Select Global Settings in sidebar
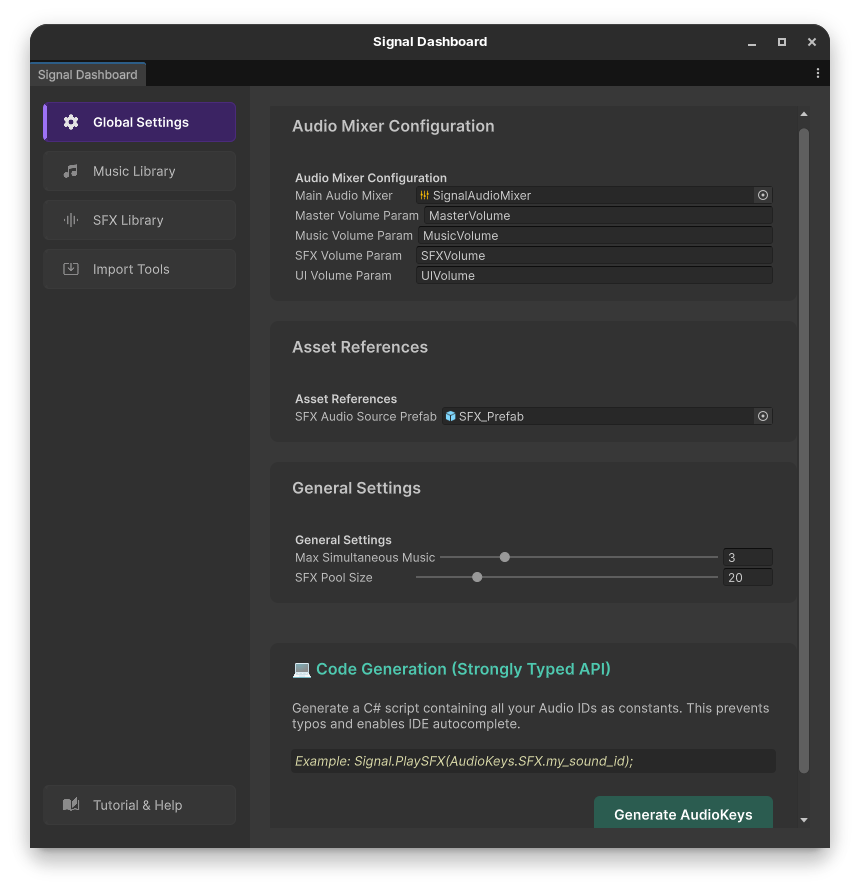The width and height of the screenshot is (860, 889). [x=139, y=122]
